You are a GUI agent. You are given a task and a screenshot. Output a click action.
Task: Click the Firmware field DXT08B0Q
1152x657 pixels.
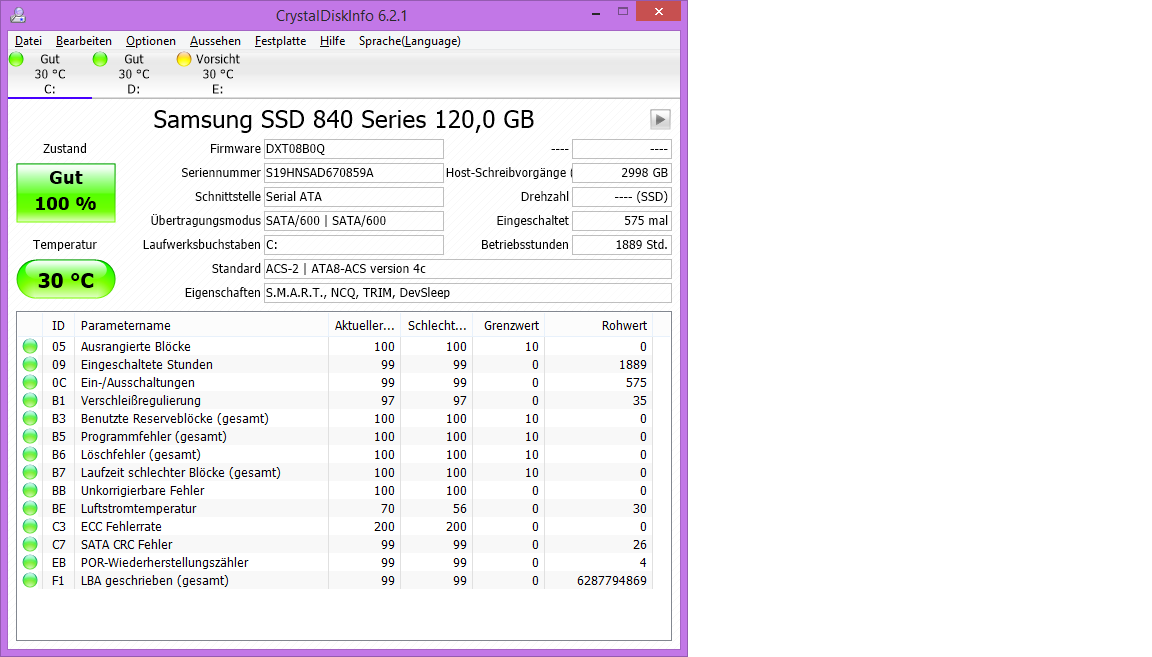[353, 148]
